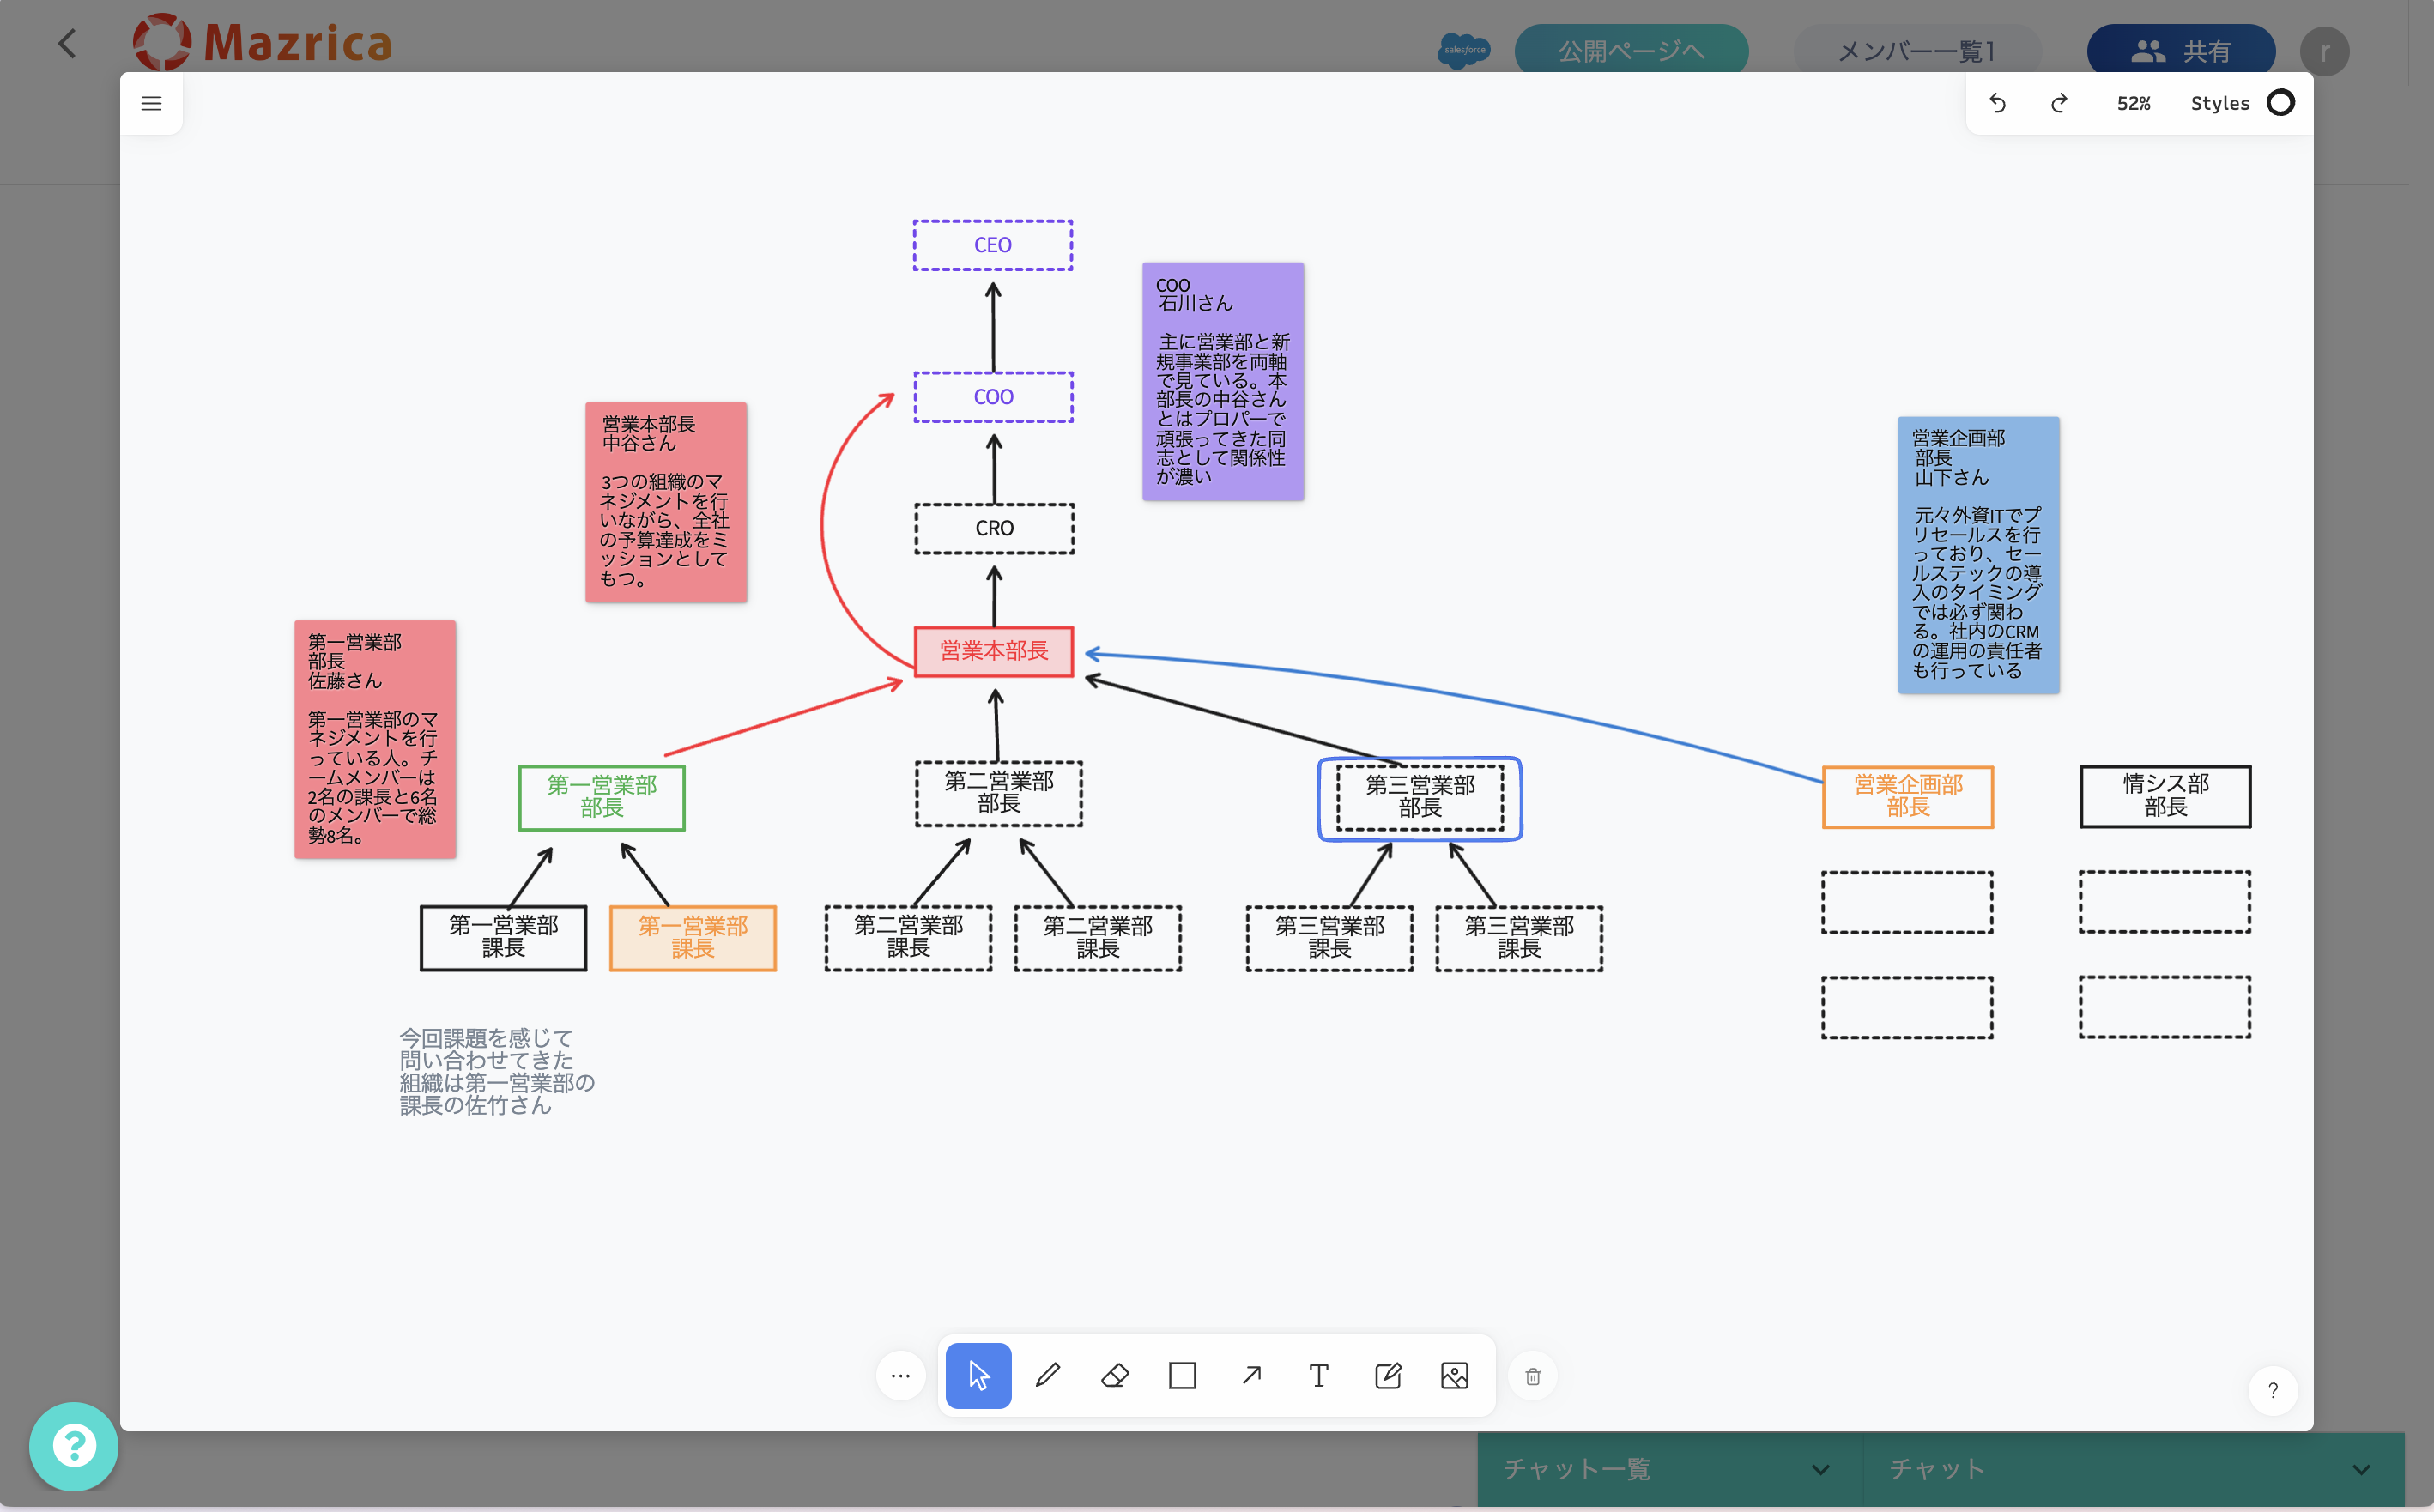Select the eraser tool
2434x1512 pixels.
[x=1115, y=1376]
